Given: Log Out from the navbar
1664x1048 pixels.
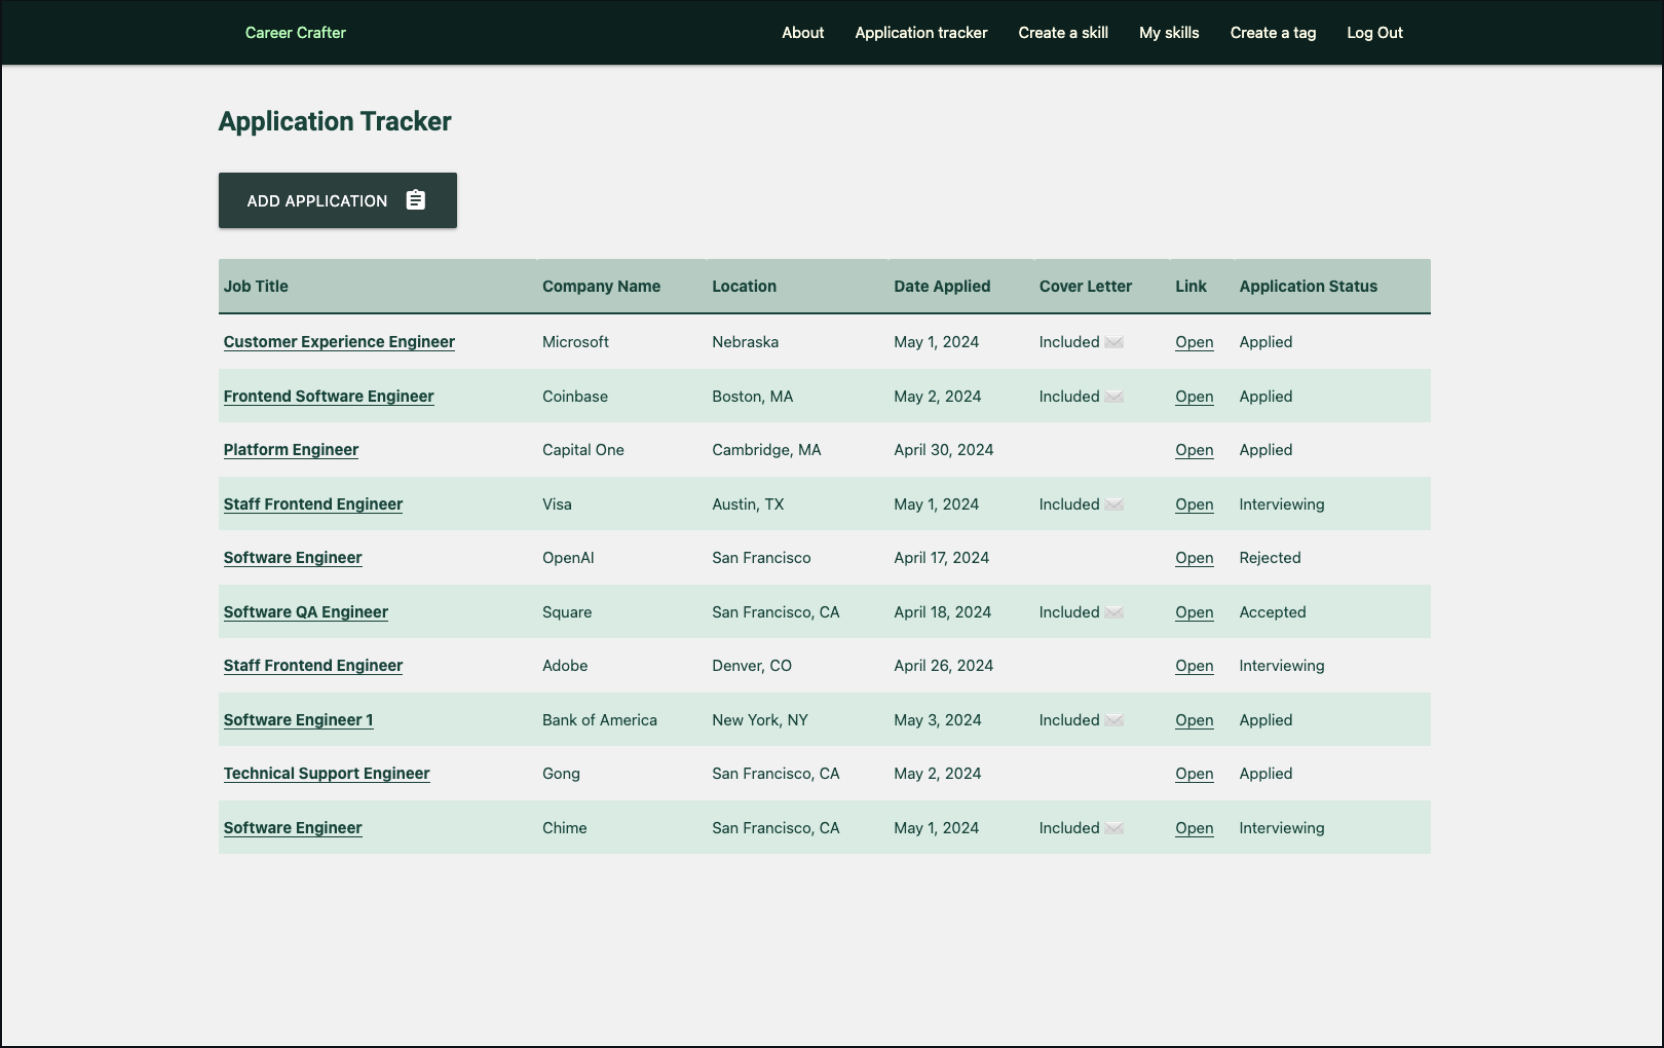Looking at the screenshot, I should 1374,33.
